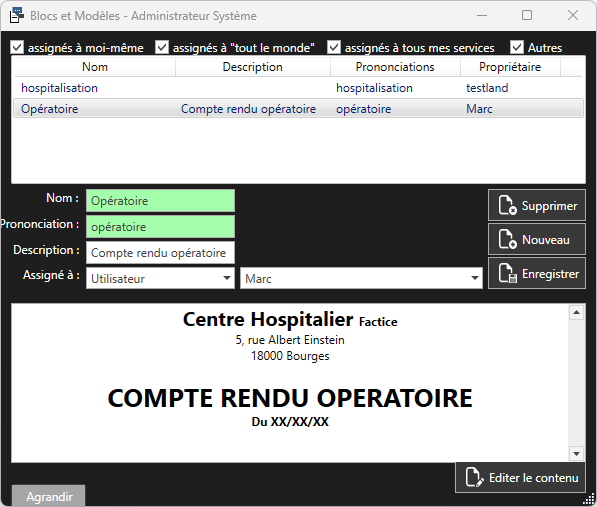The height and width of the screenshot is (507, 597).
Task: Toggle the "assignés à tout le monde" checkbox
Action: [x=162, y=47]
